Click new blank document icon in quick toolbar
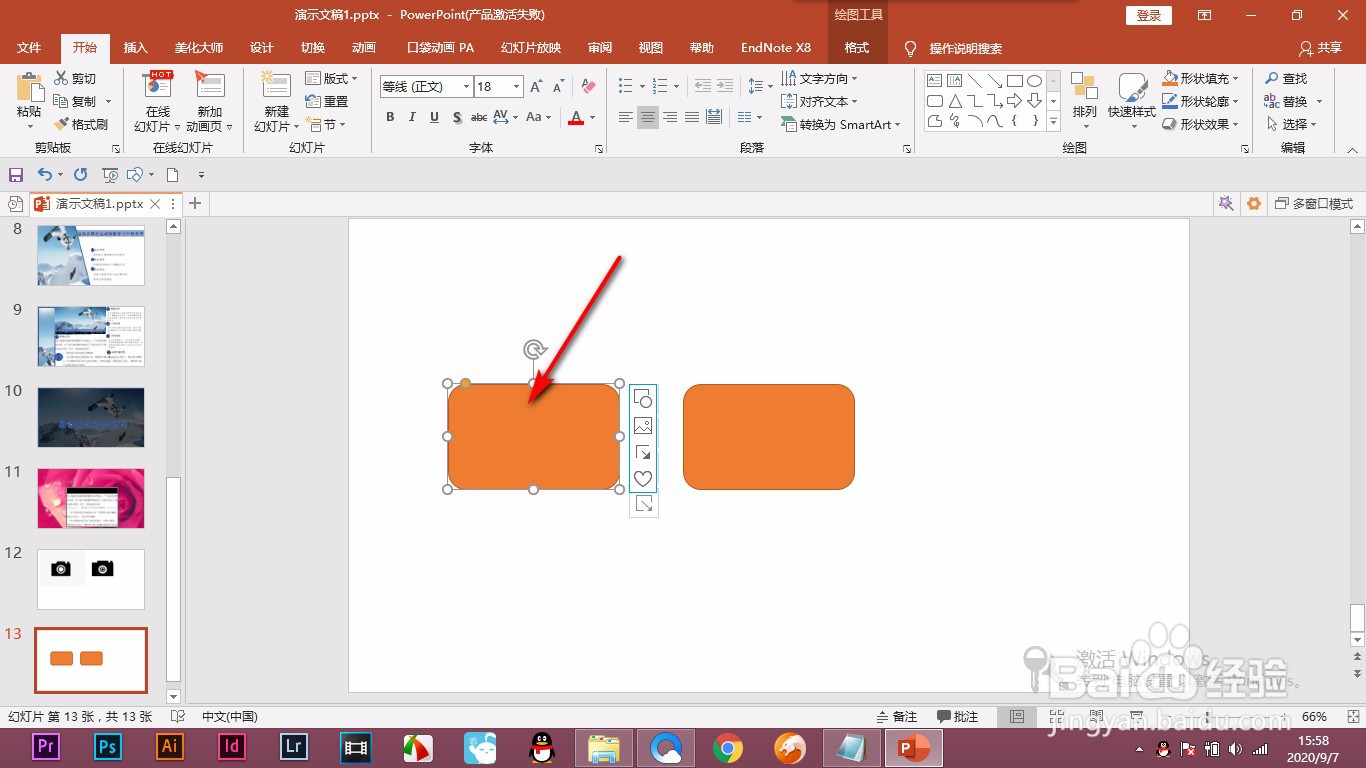The width and height of the screenshot is (1366, 768). (172, 175)
